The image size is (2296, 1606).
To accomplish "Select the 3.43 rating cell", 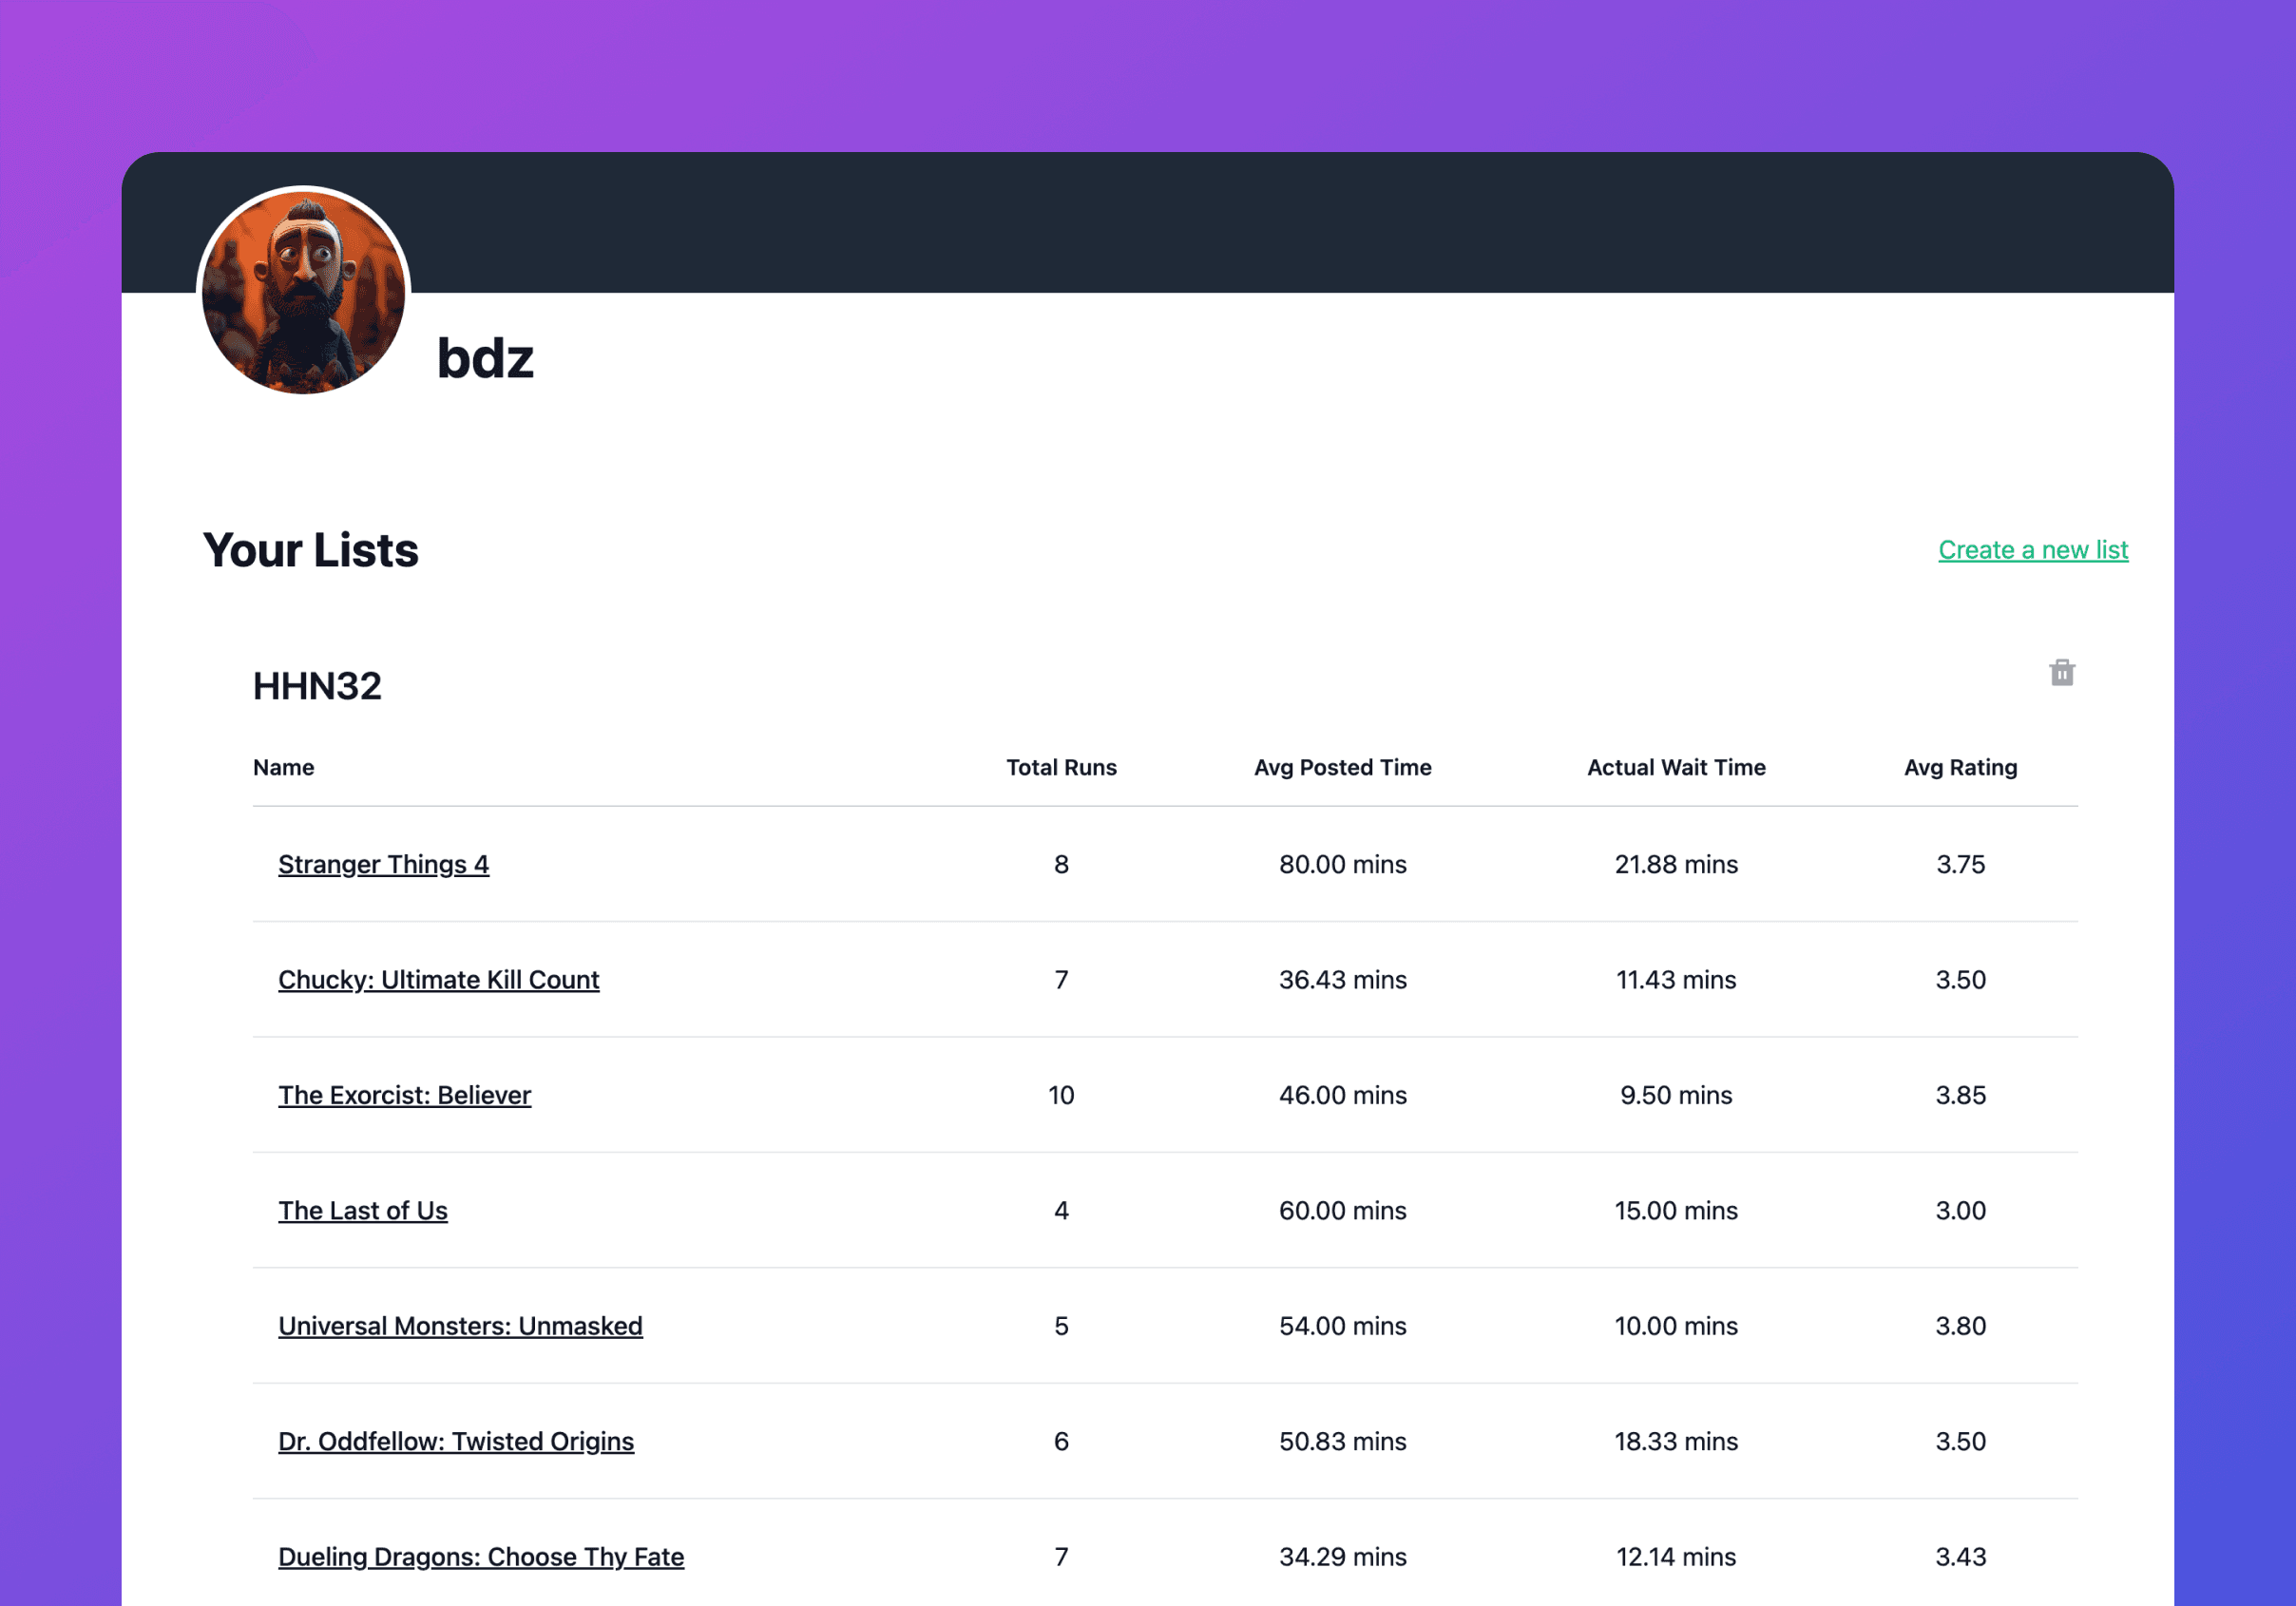I will click(1960, 1557).
